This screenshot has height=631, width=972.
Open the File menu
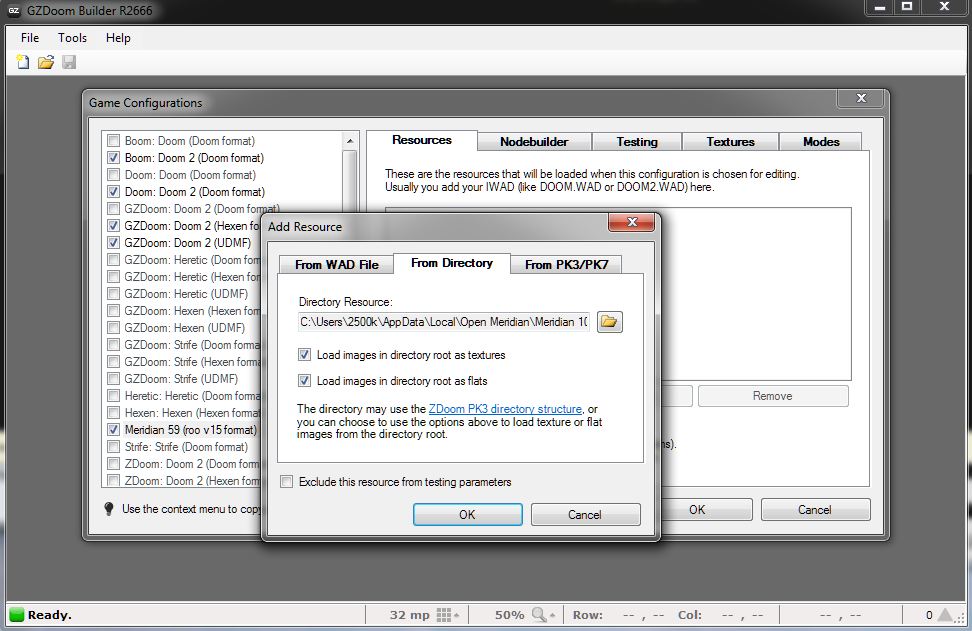(30, 38)
